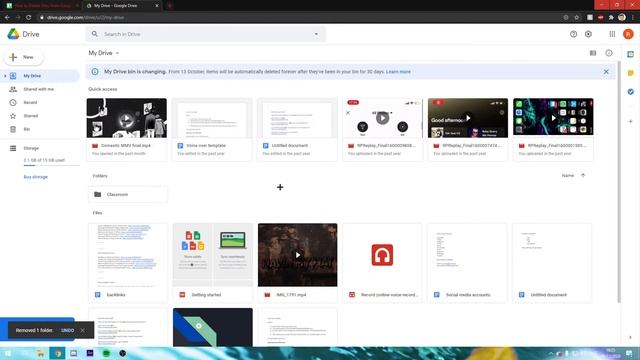Open the backlinks document
The width and height of the screenshot is (640, 360).
tap(128, 263)
